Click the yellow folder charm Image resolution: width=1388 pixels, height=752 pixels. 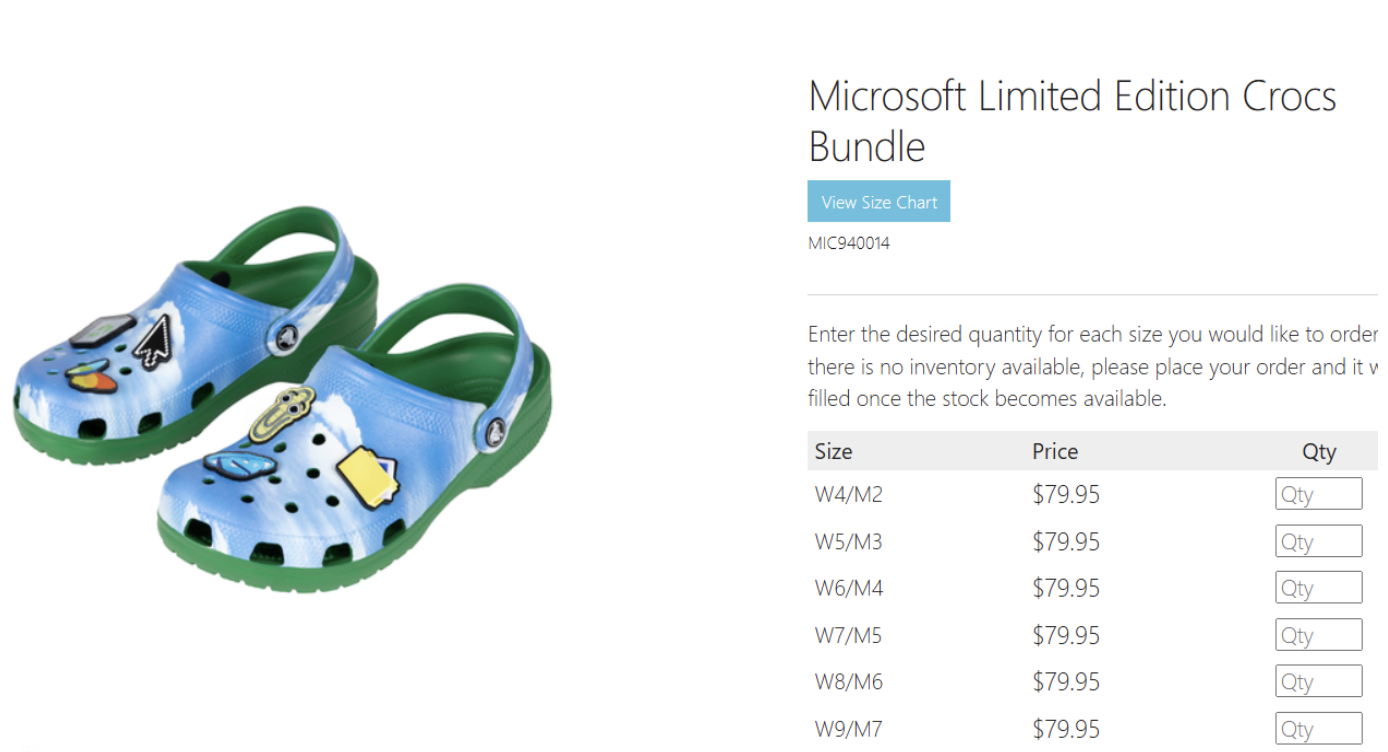[367, 476]
